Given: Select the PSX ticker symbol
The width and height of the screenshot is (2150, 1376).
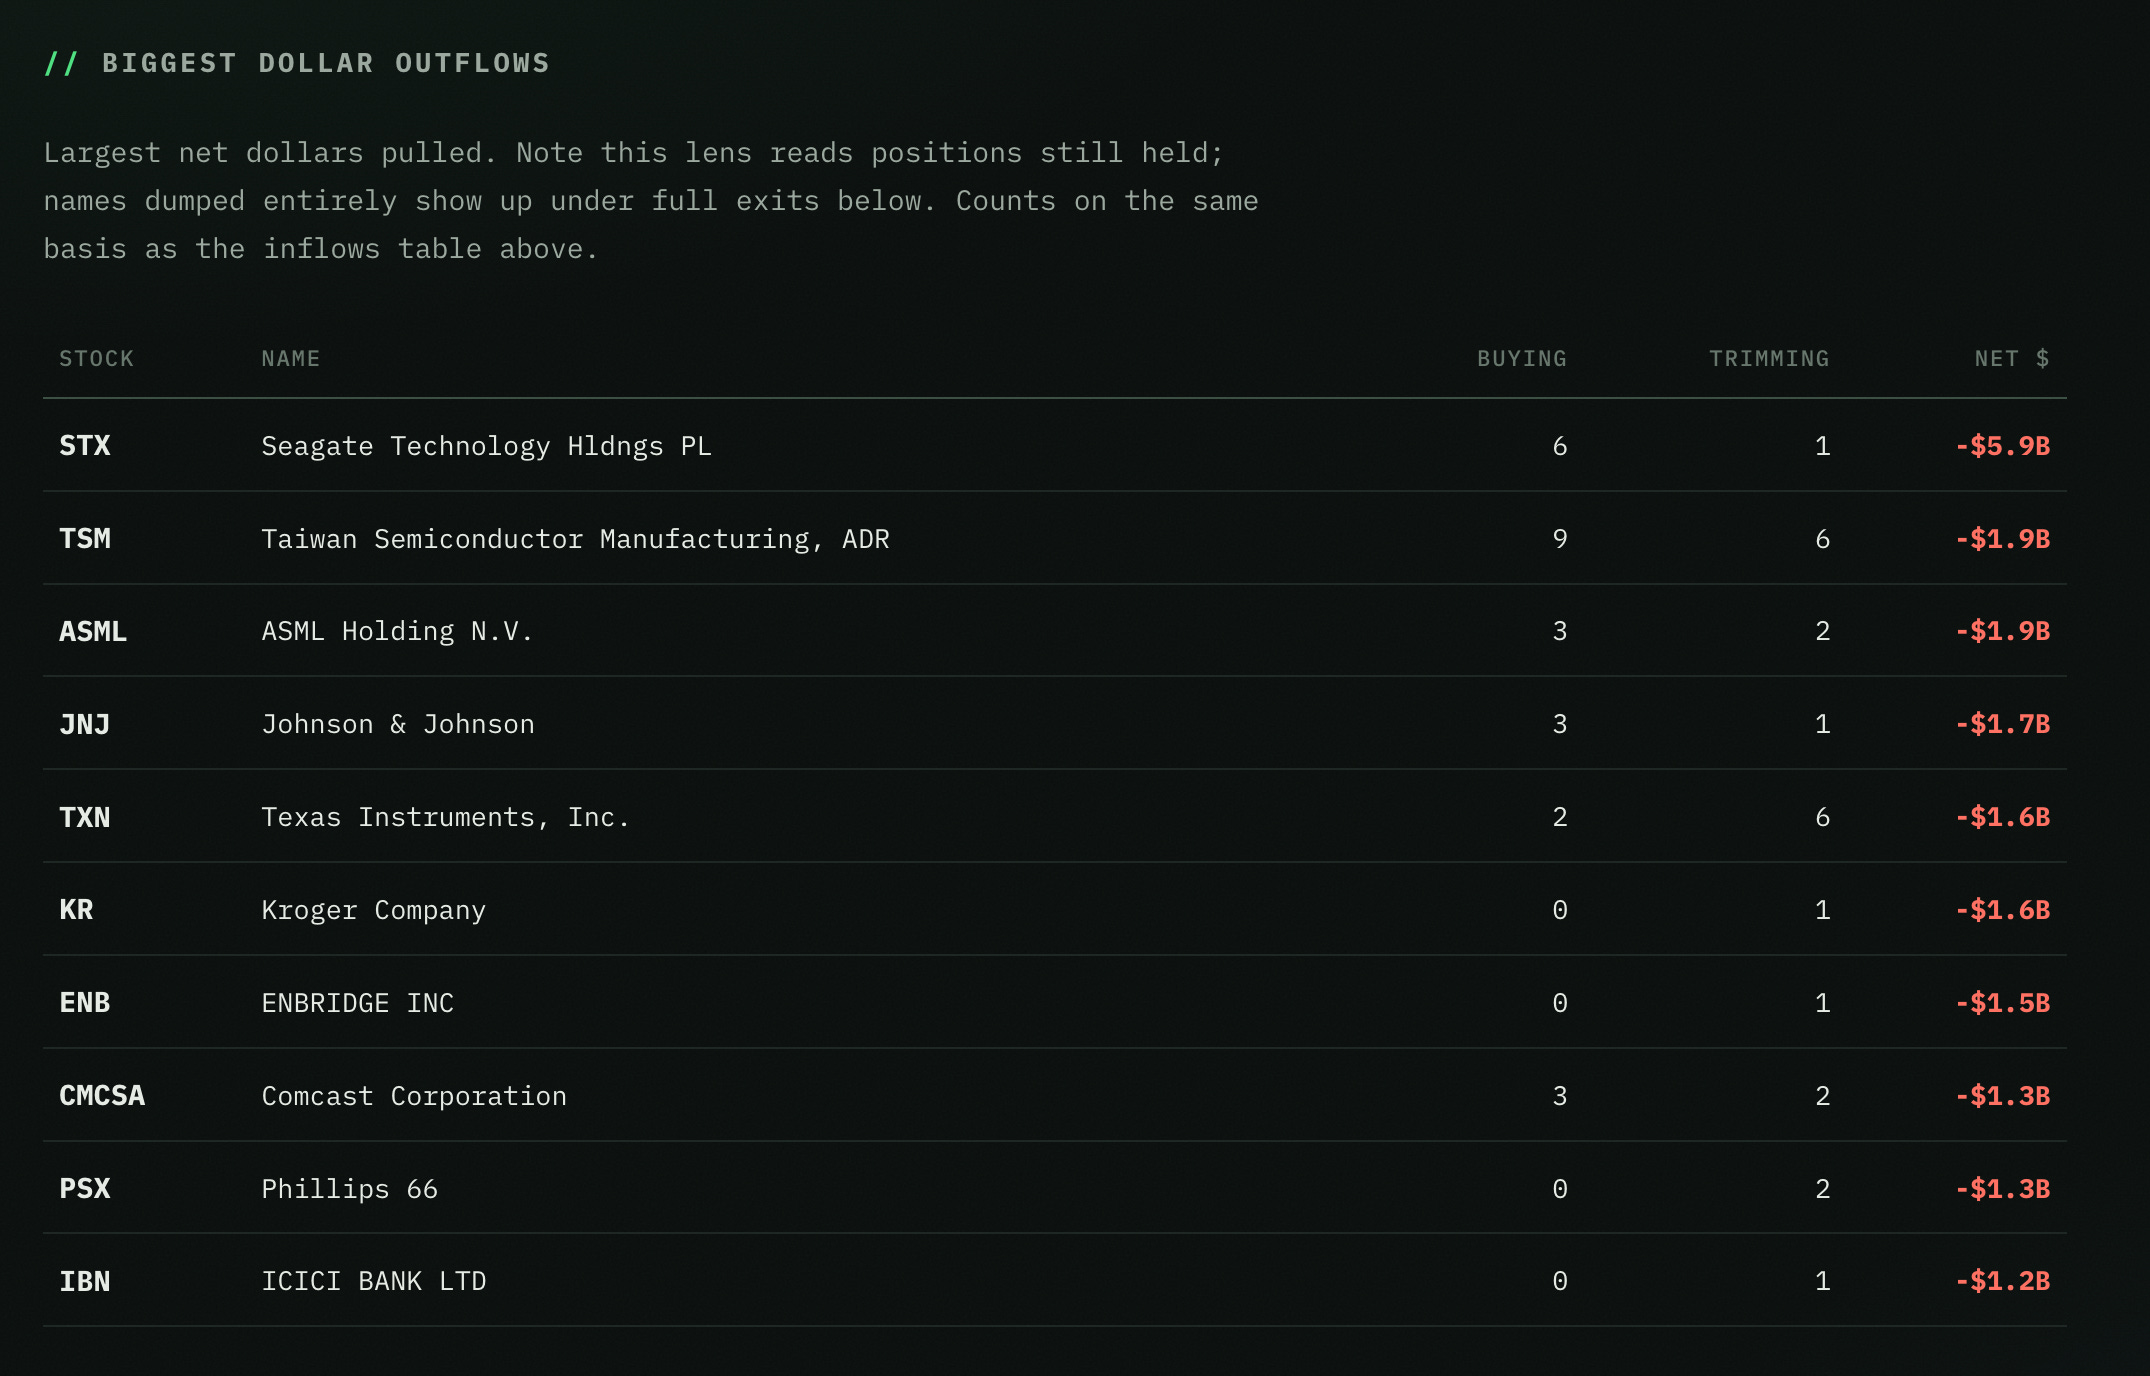Looking at the screenshot, I should click(85, 1189).
